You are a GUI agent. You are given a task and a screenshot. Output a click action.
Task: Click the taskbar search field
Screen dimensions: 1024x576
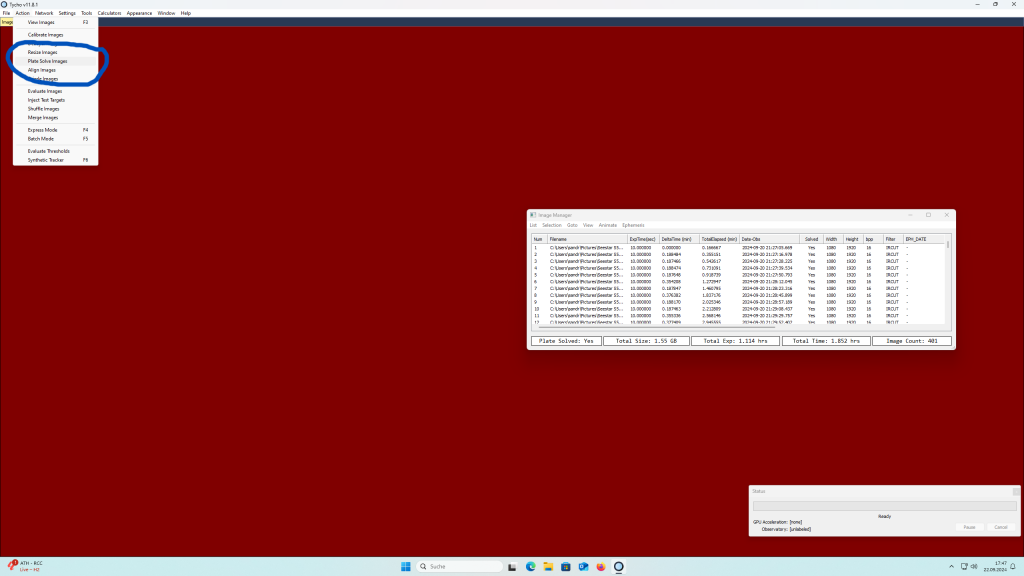tap(458, 566)
